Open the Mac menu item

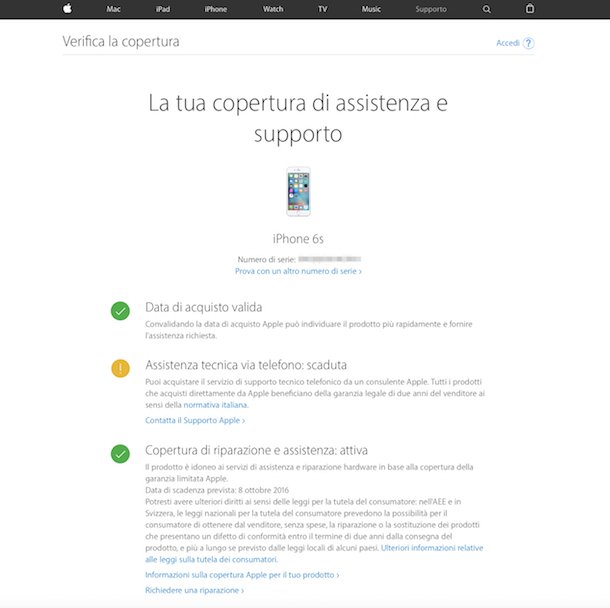pyautogui.click(x=113, y=9)
